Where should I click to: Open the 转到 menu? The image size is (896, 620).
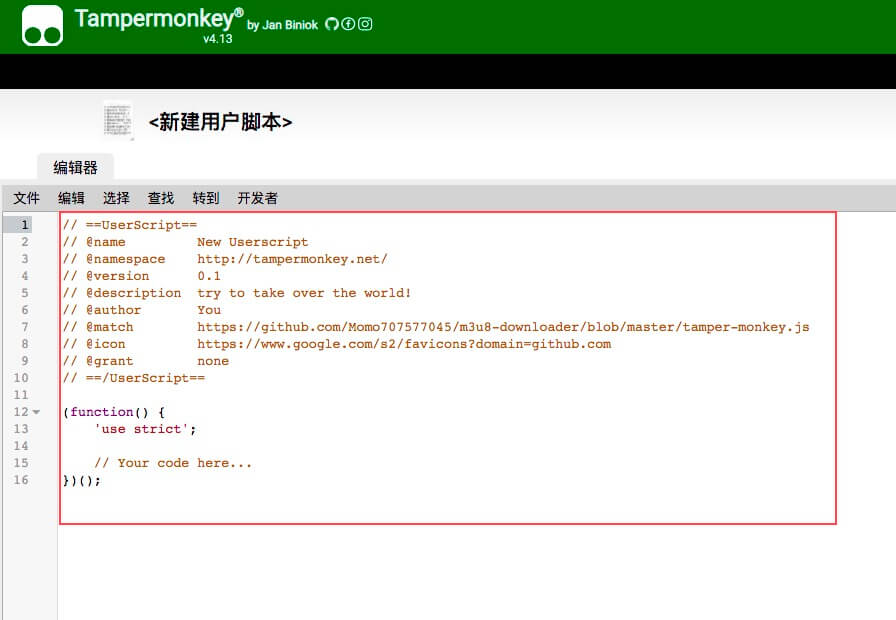coord(206,198)
